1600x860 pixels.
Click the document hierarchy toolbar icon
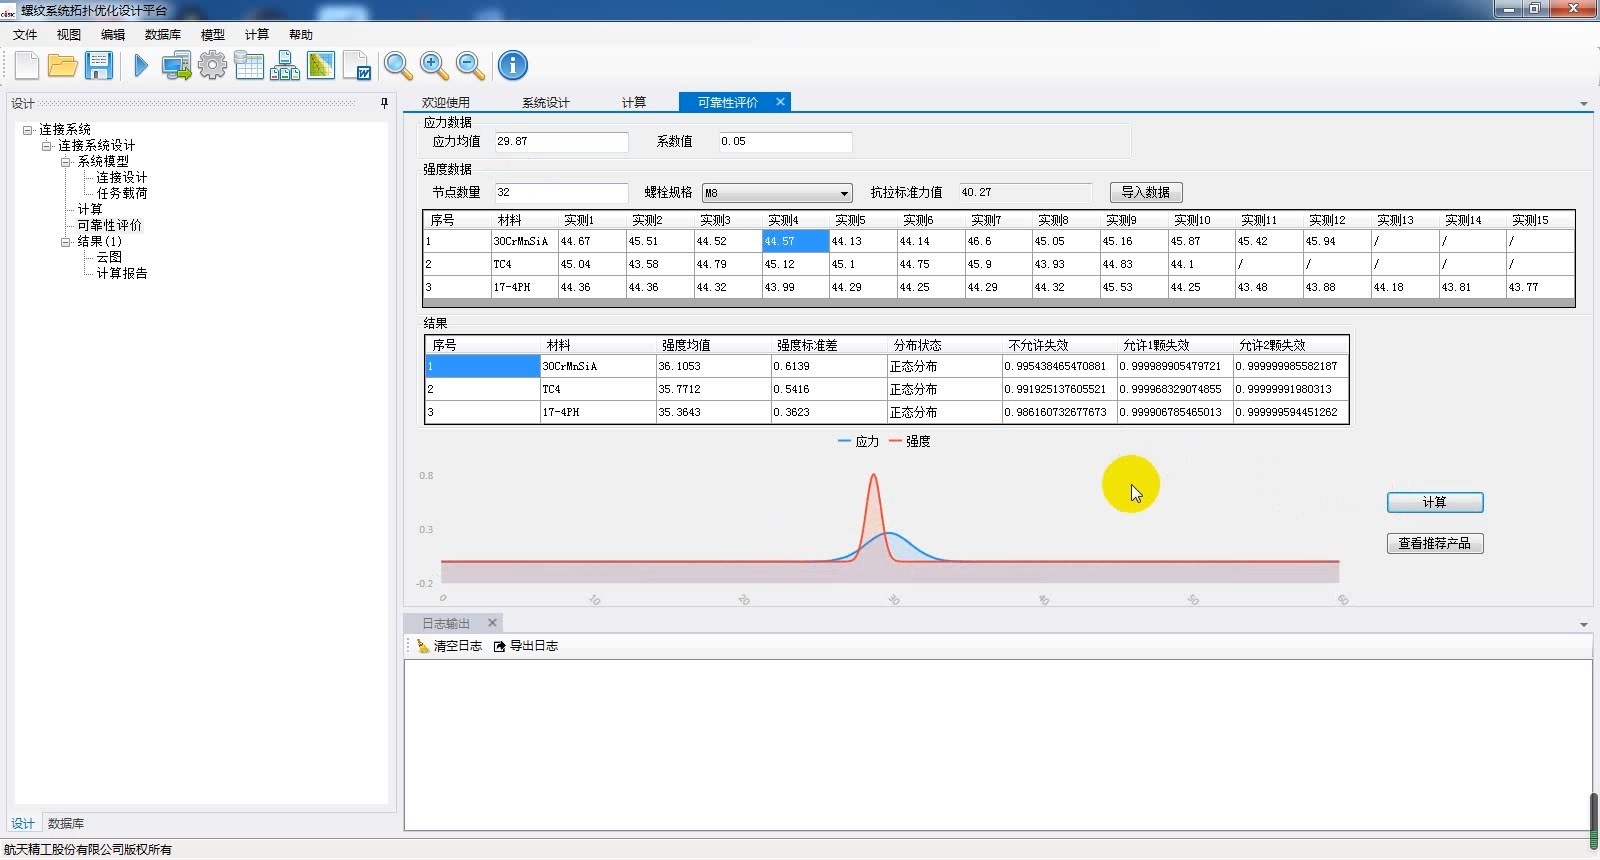285,66
